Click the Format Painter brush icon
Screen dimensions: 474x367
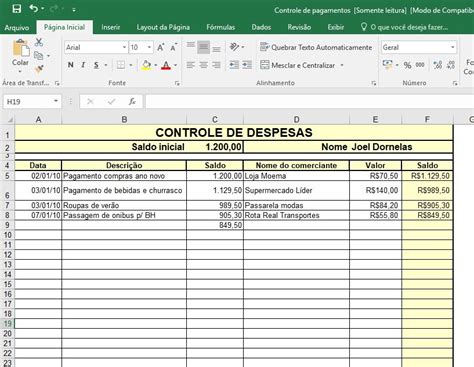[39, 69]
